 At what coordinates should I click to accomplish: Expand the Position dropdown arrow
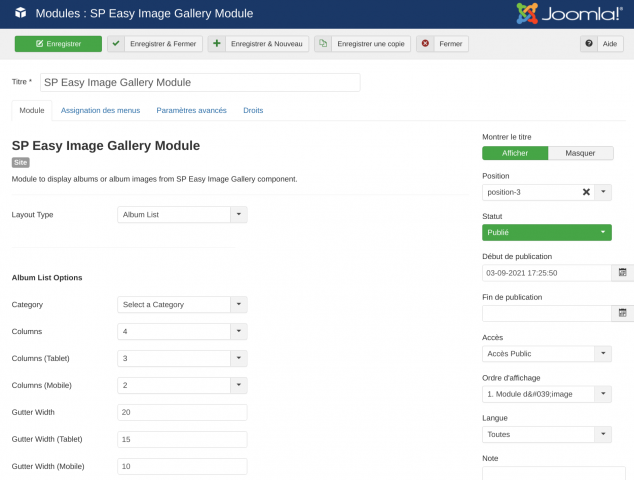tap(603, 192)
